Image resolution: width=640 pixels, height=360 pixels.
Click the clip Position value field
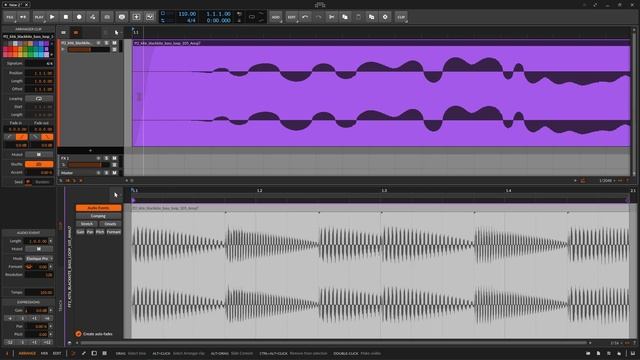click(x=39, y=73)
